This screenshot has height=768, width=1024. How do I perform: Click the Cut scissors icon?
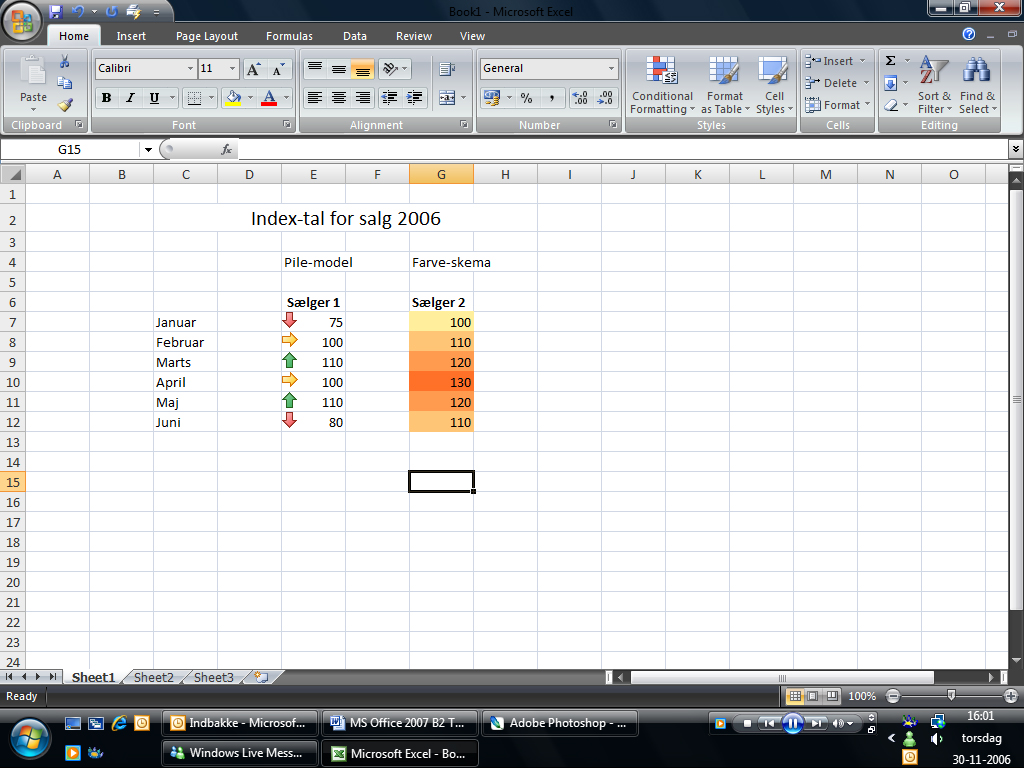click(x=65, y=62)
